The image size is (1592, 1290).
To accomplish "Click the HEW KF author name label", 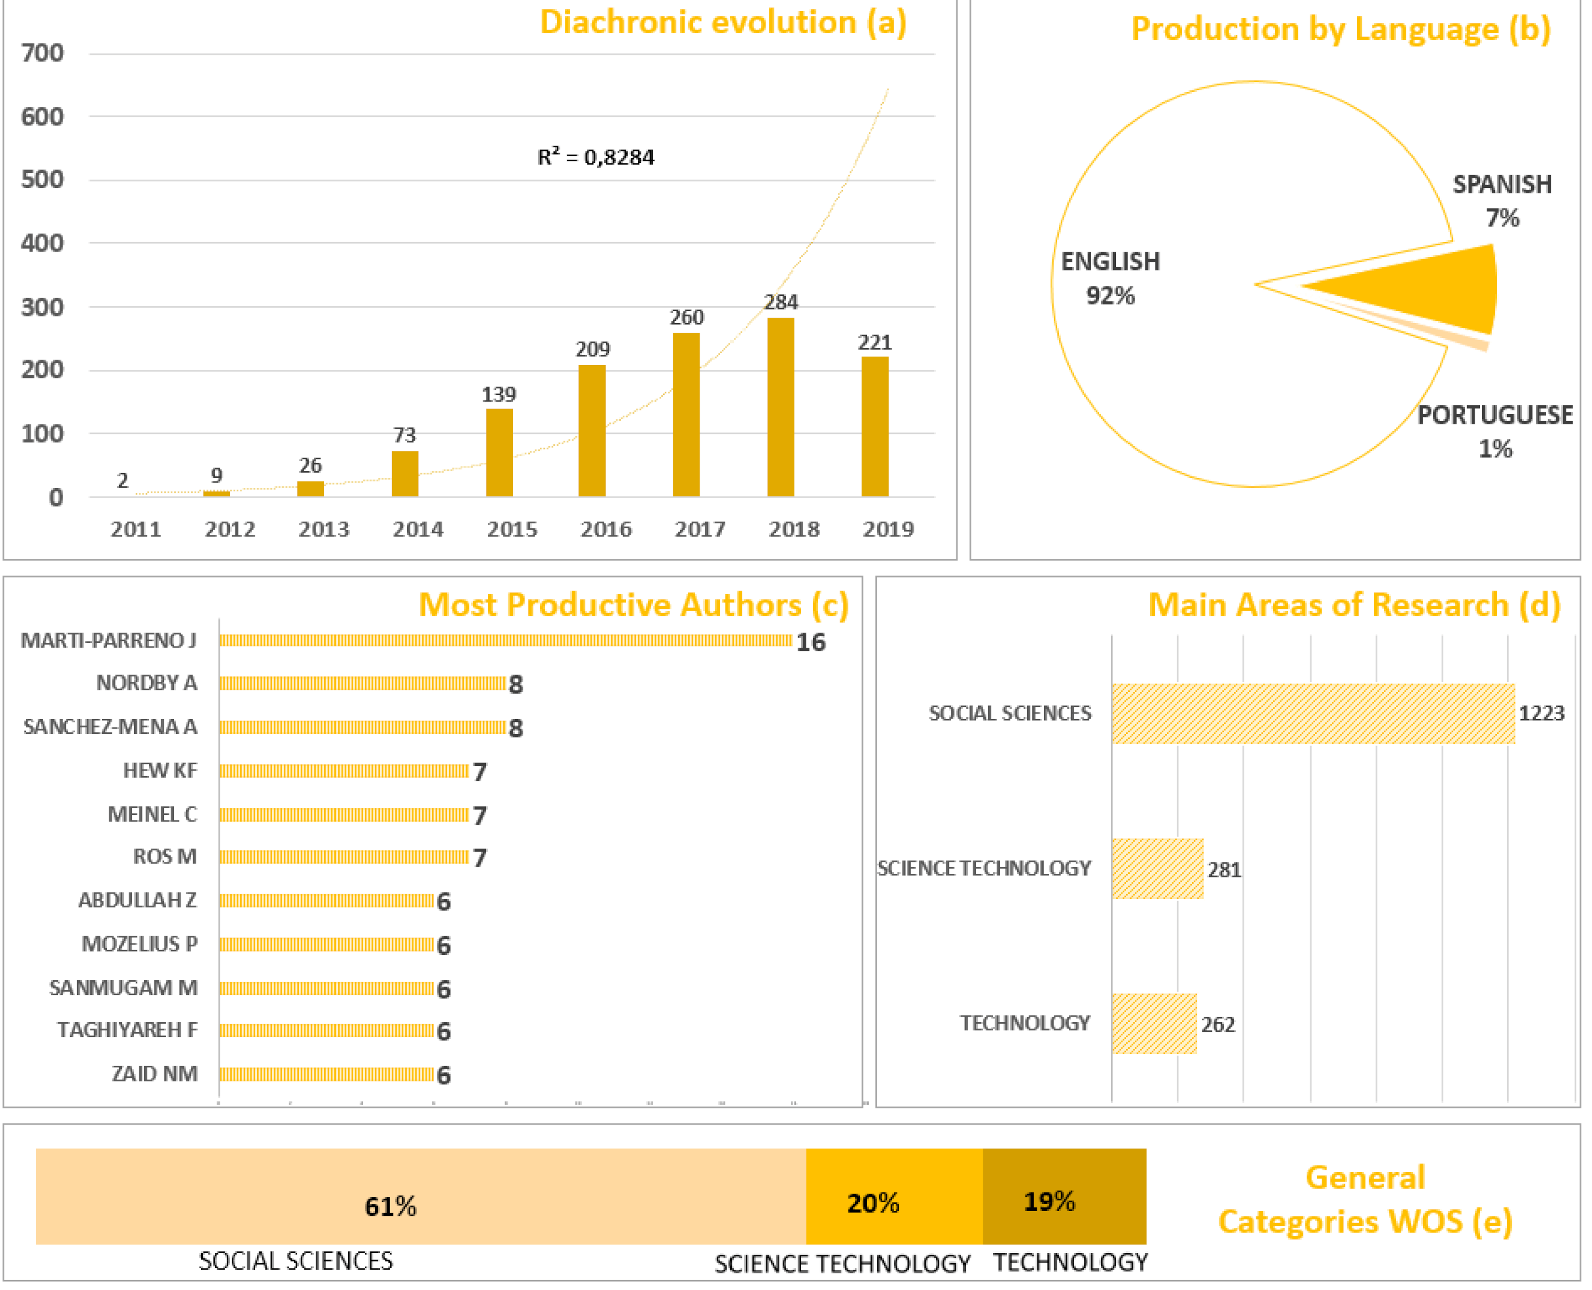I will (160, 771).
